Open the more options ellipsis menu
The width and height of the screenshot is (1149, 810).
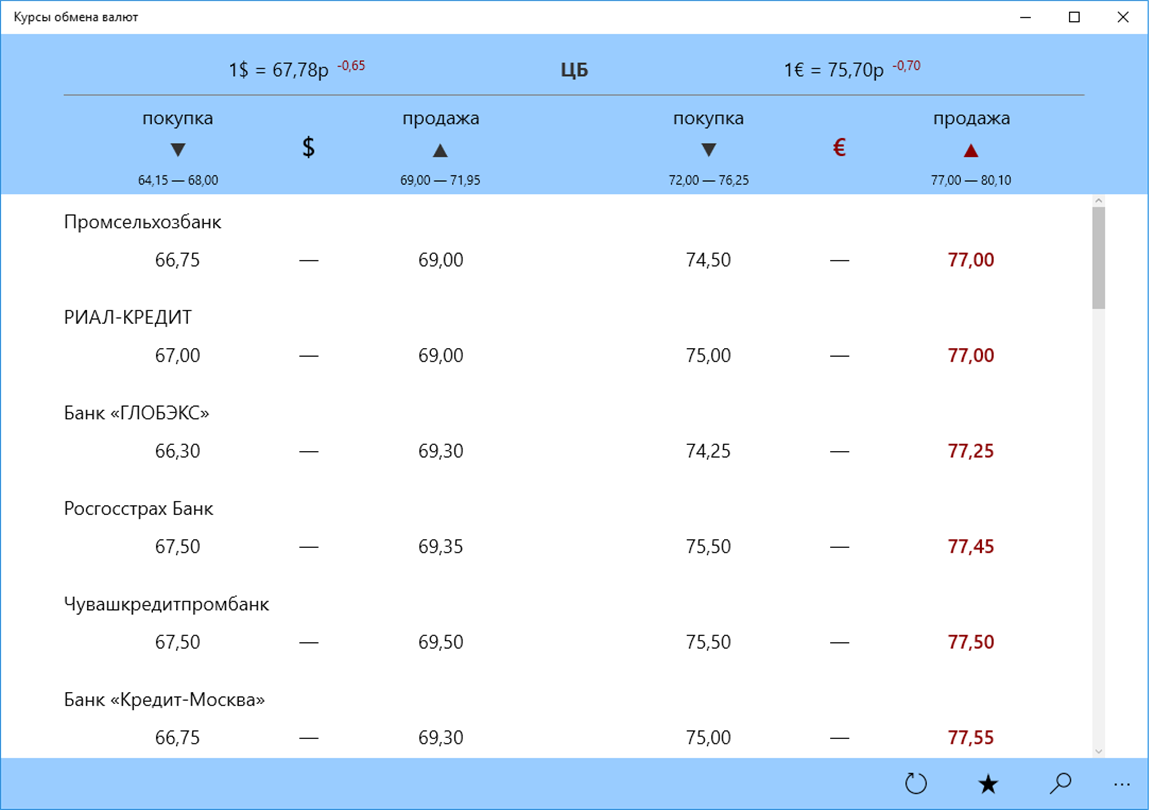click(x=1121, y=785)
